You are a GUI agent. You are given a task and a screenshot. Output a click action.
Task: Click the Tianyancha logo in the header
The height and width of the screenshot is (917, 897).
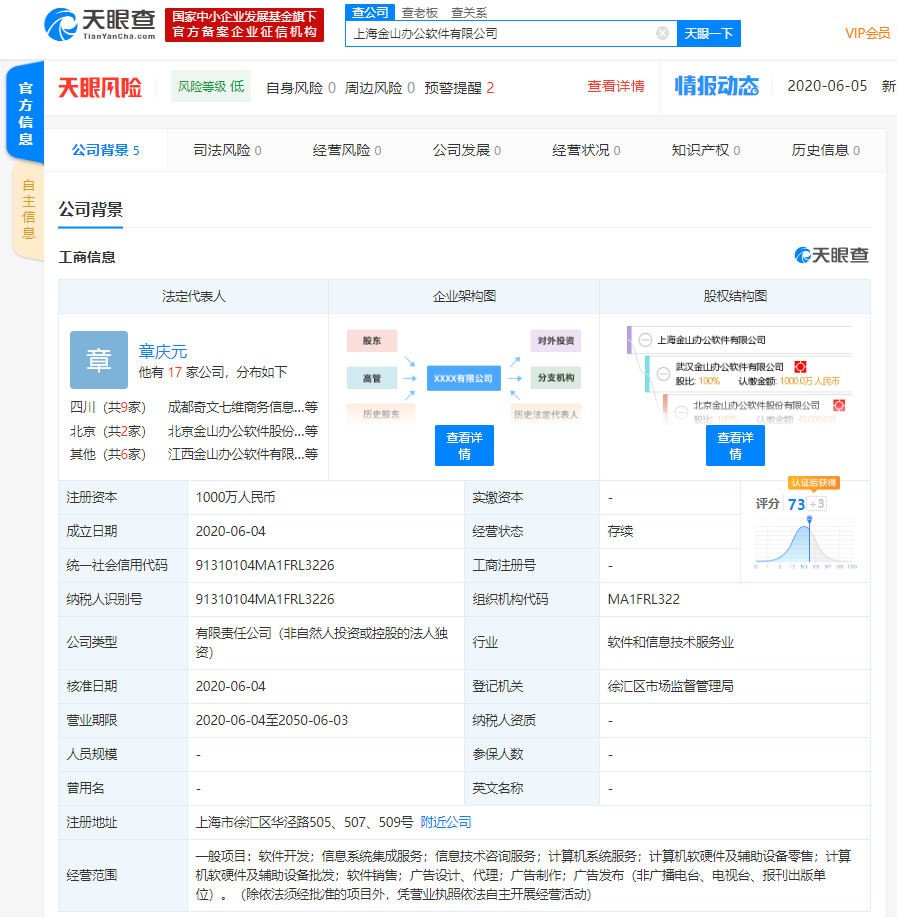(x=100, y=25)
